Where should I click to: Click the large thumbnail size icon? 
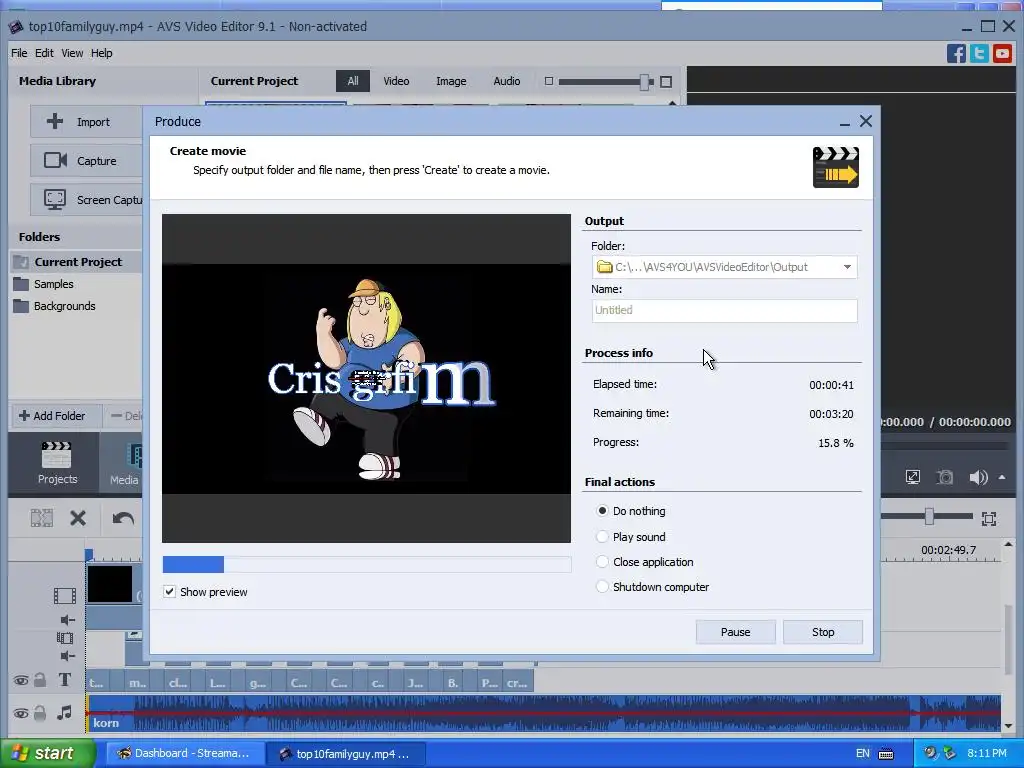click(x=666, y=82)
